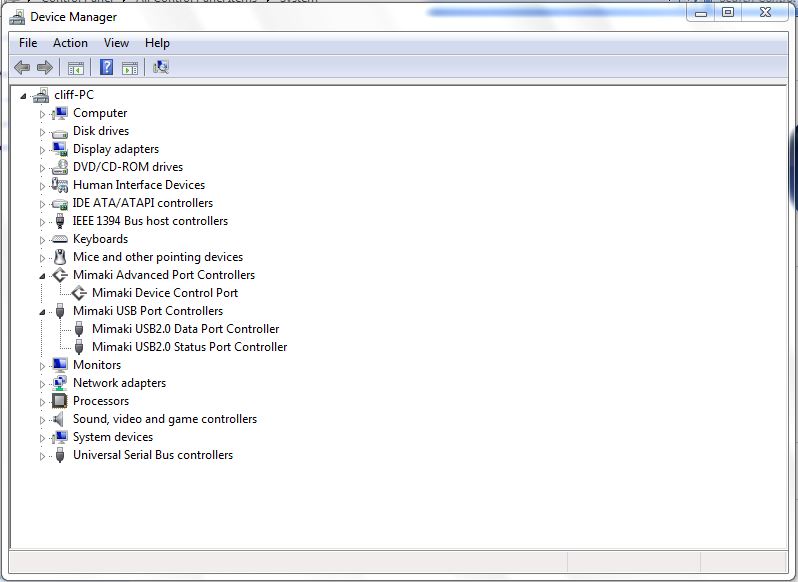Image resolution: width=798 pixels, height=582 pixels.
Task: Expand the Keyboards arrow
Action: [x=42, y=240]
